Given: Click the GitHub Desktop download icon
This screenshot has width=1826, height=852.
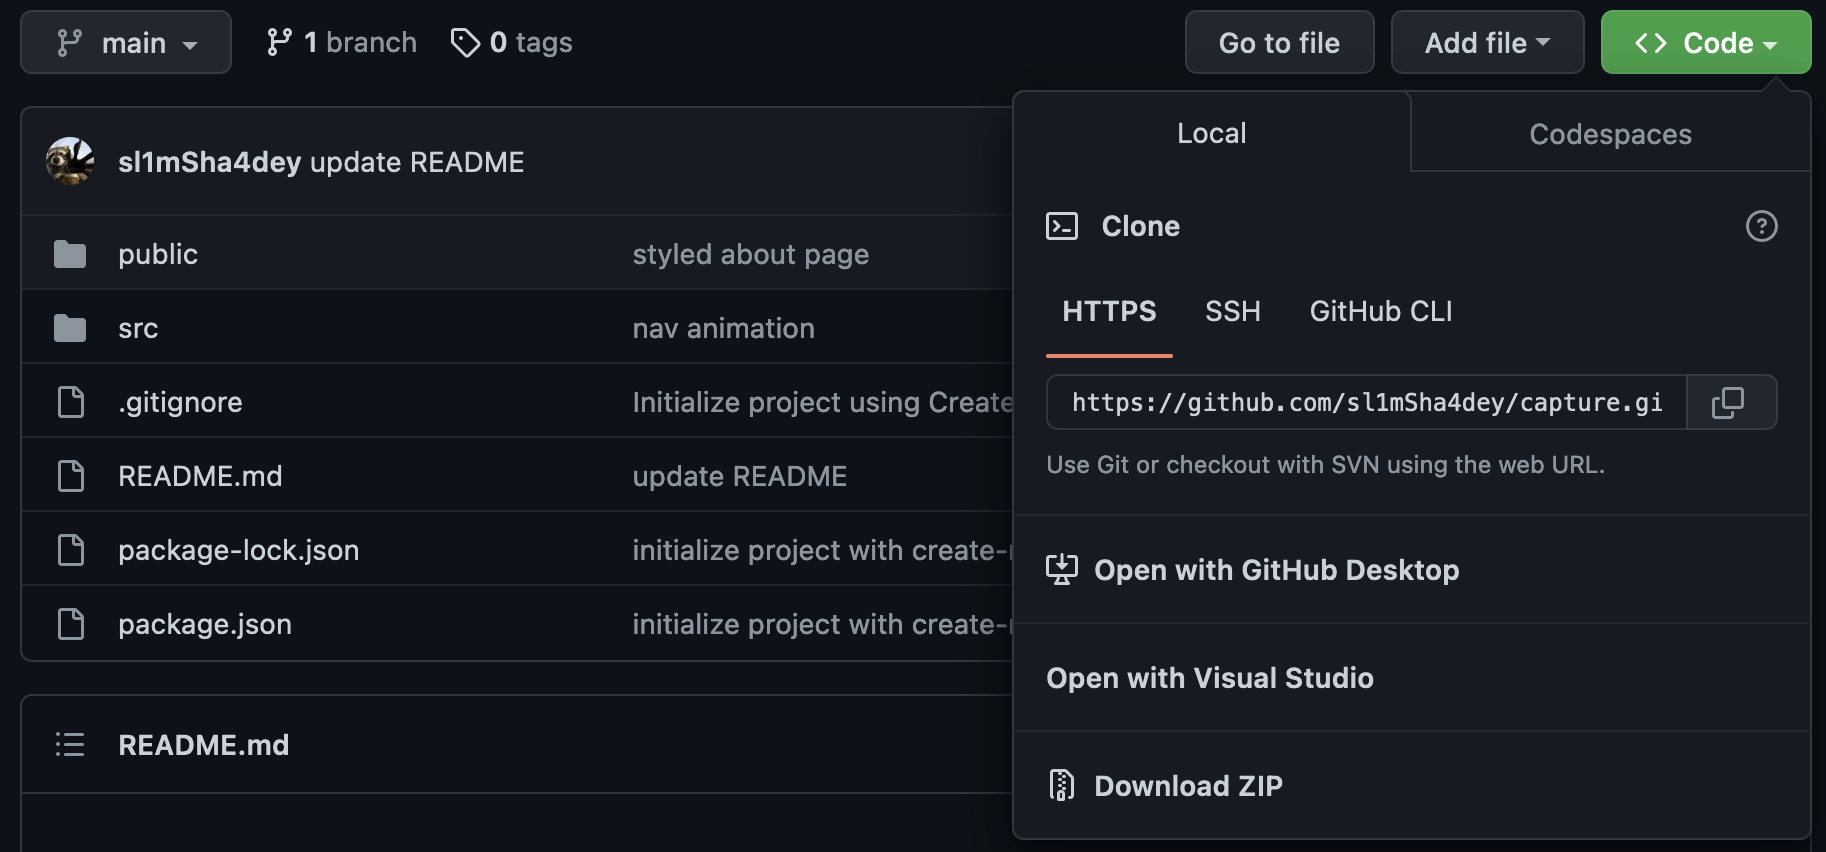Looking at the screenshot, I should pyautogui.click(x=1062, y=569).
